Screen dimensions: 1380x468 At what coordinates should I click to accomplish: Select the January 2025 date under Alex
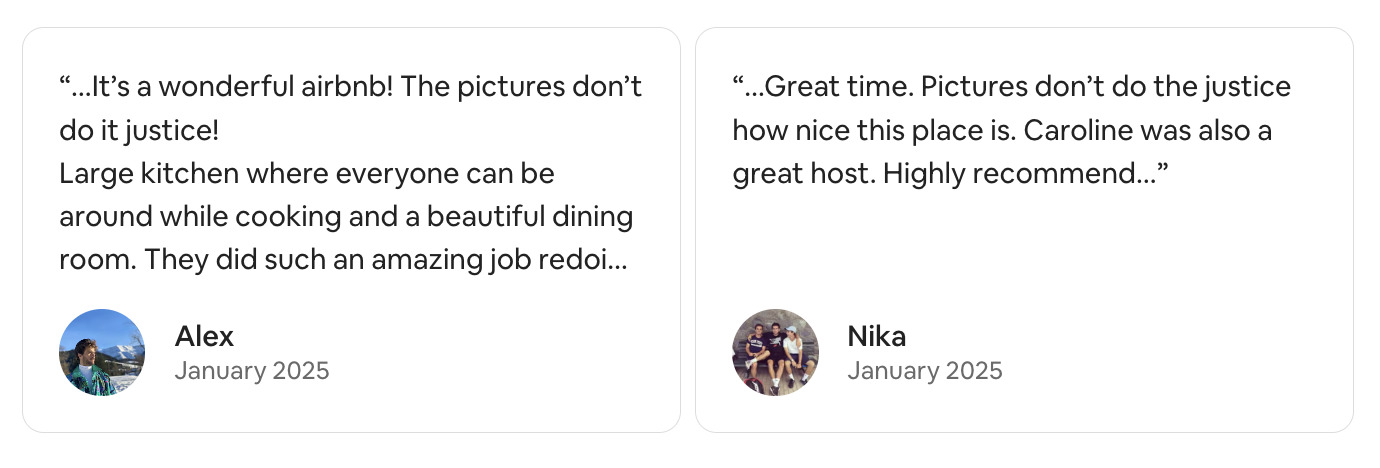coord(252,371)
